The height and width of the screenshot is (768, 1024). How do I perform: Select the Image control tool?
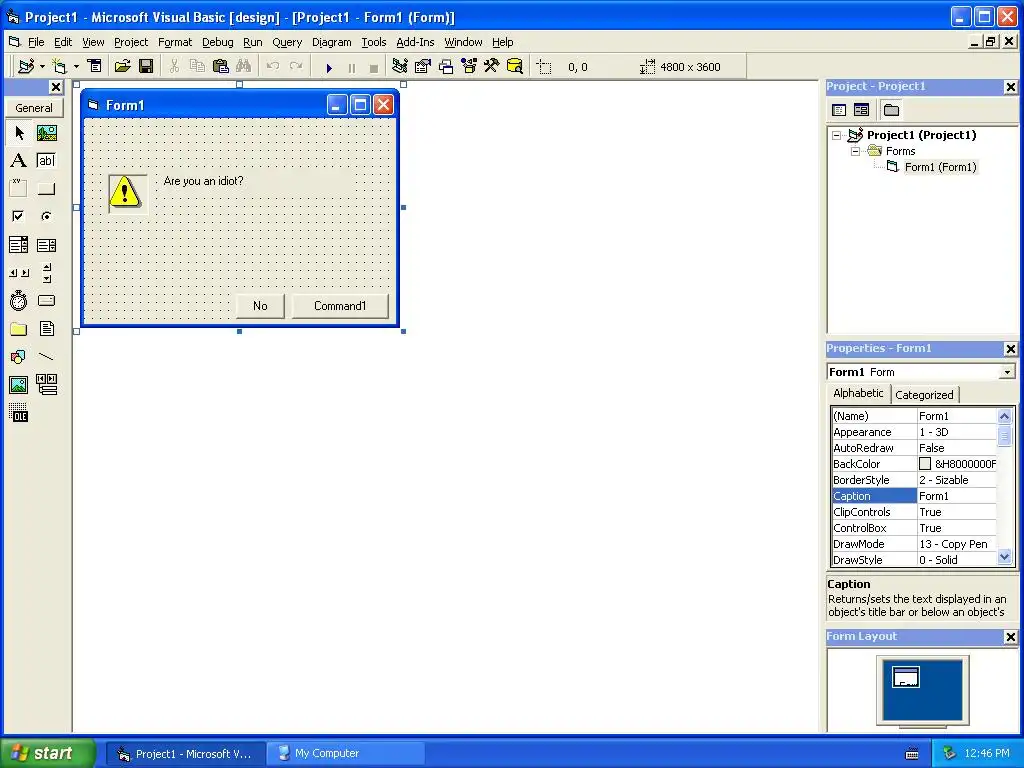(x=19, y=385)
